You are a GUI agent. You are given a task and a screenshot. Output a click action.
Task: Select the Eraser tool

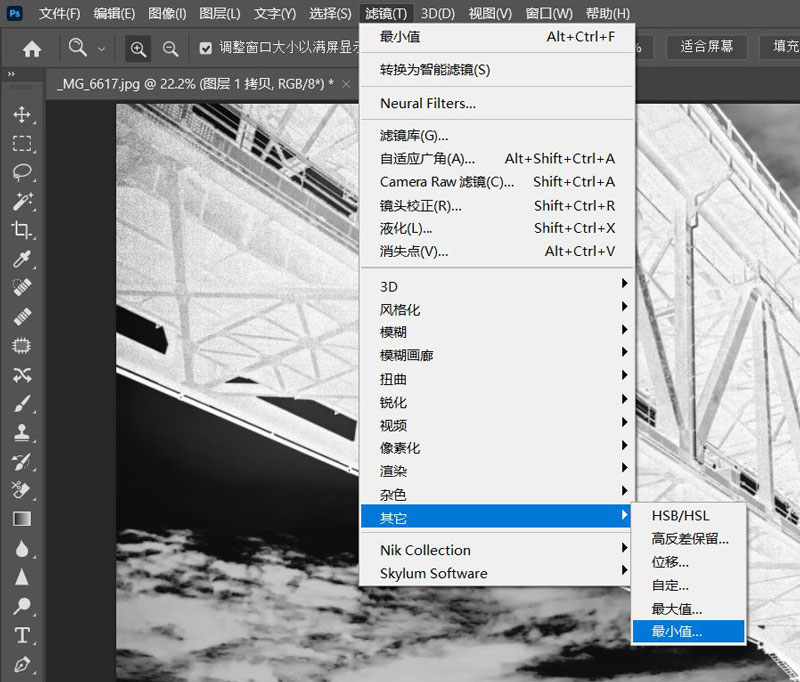tap(22, 490)
